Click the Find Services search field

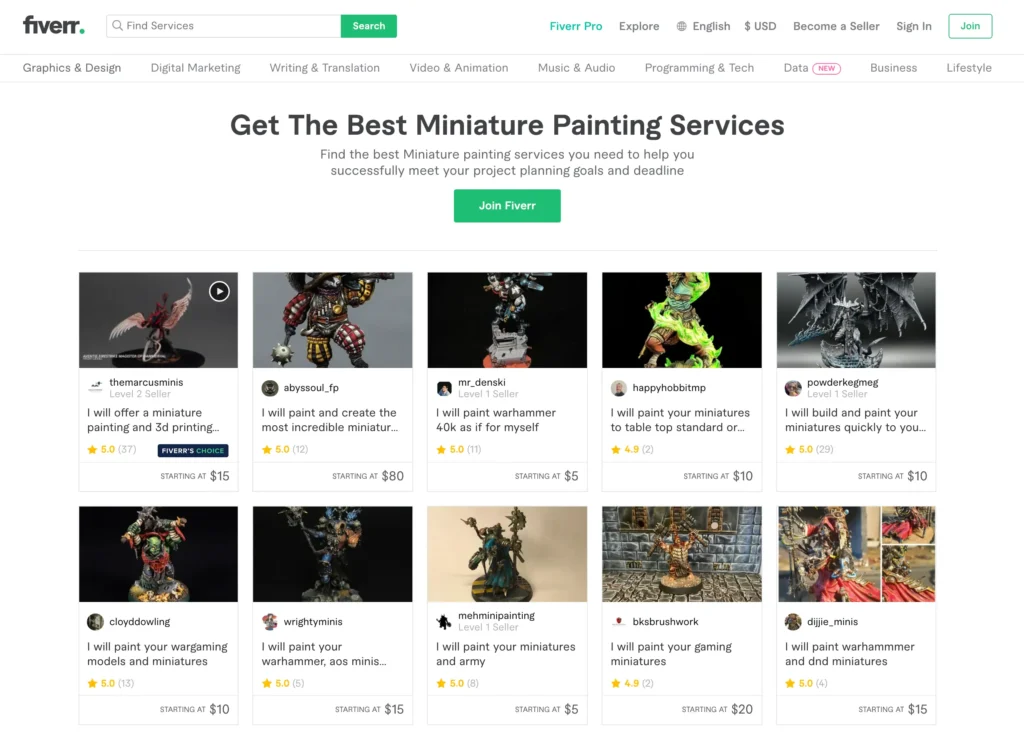click(x=223, y=26)
